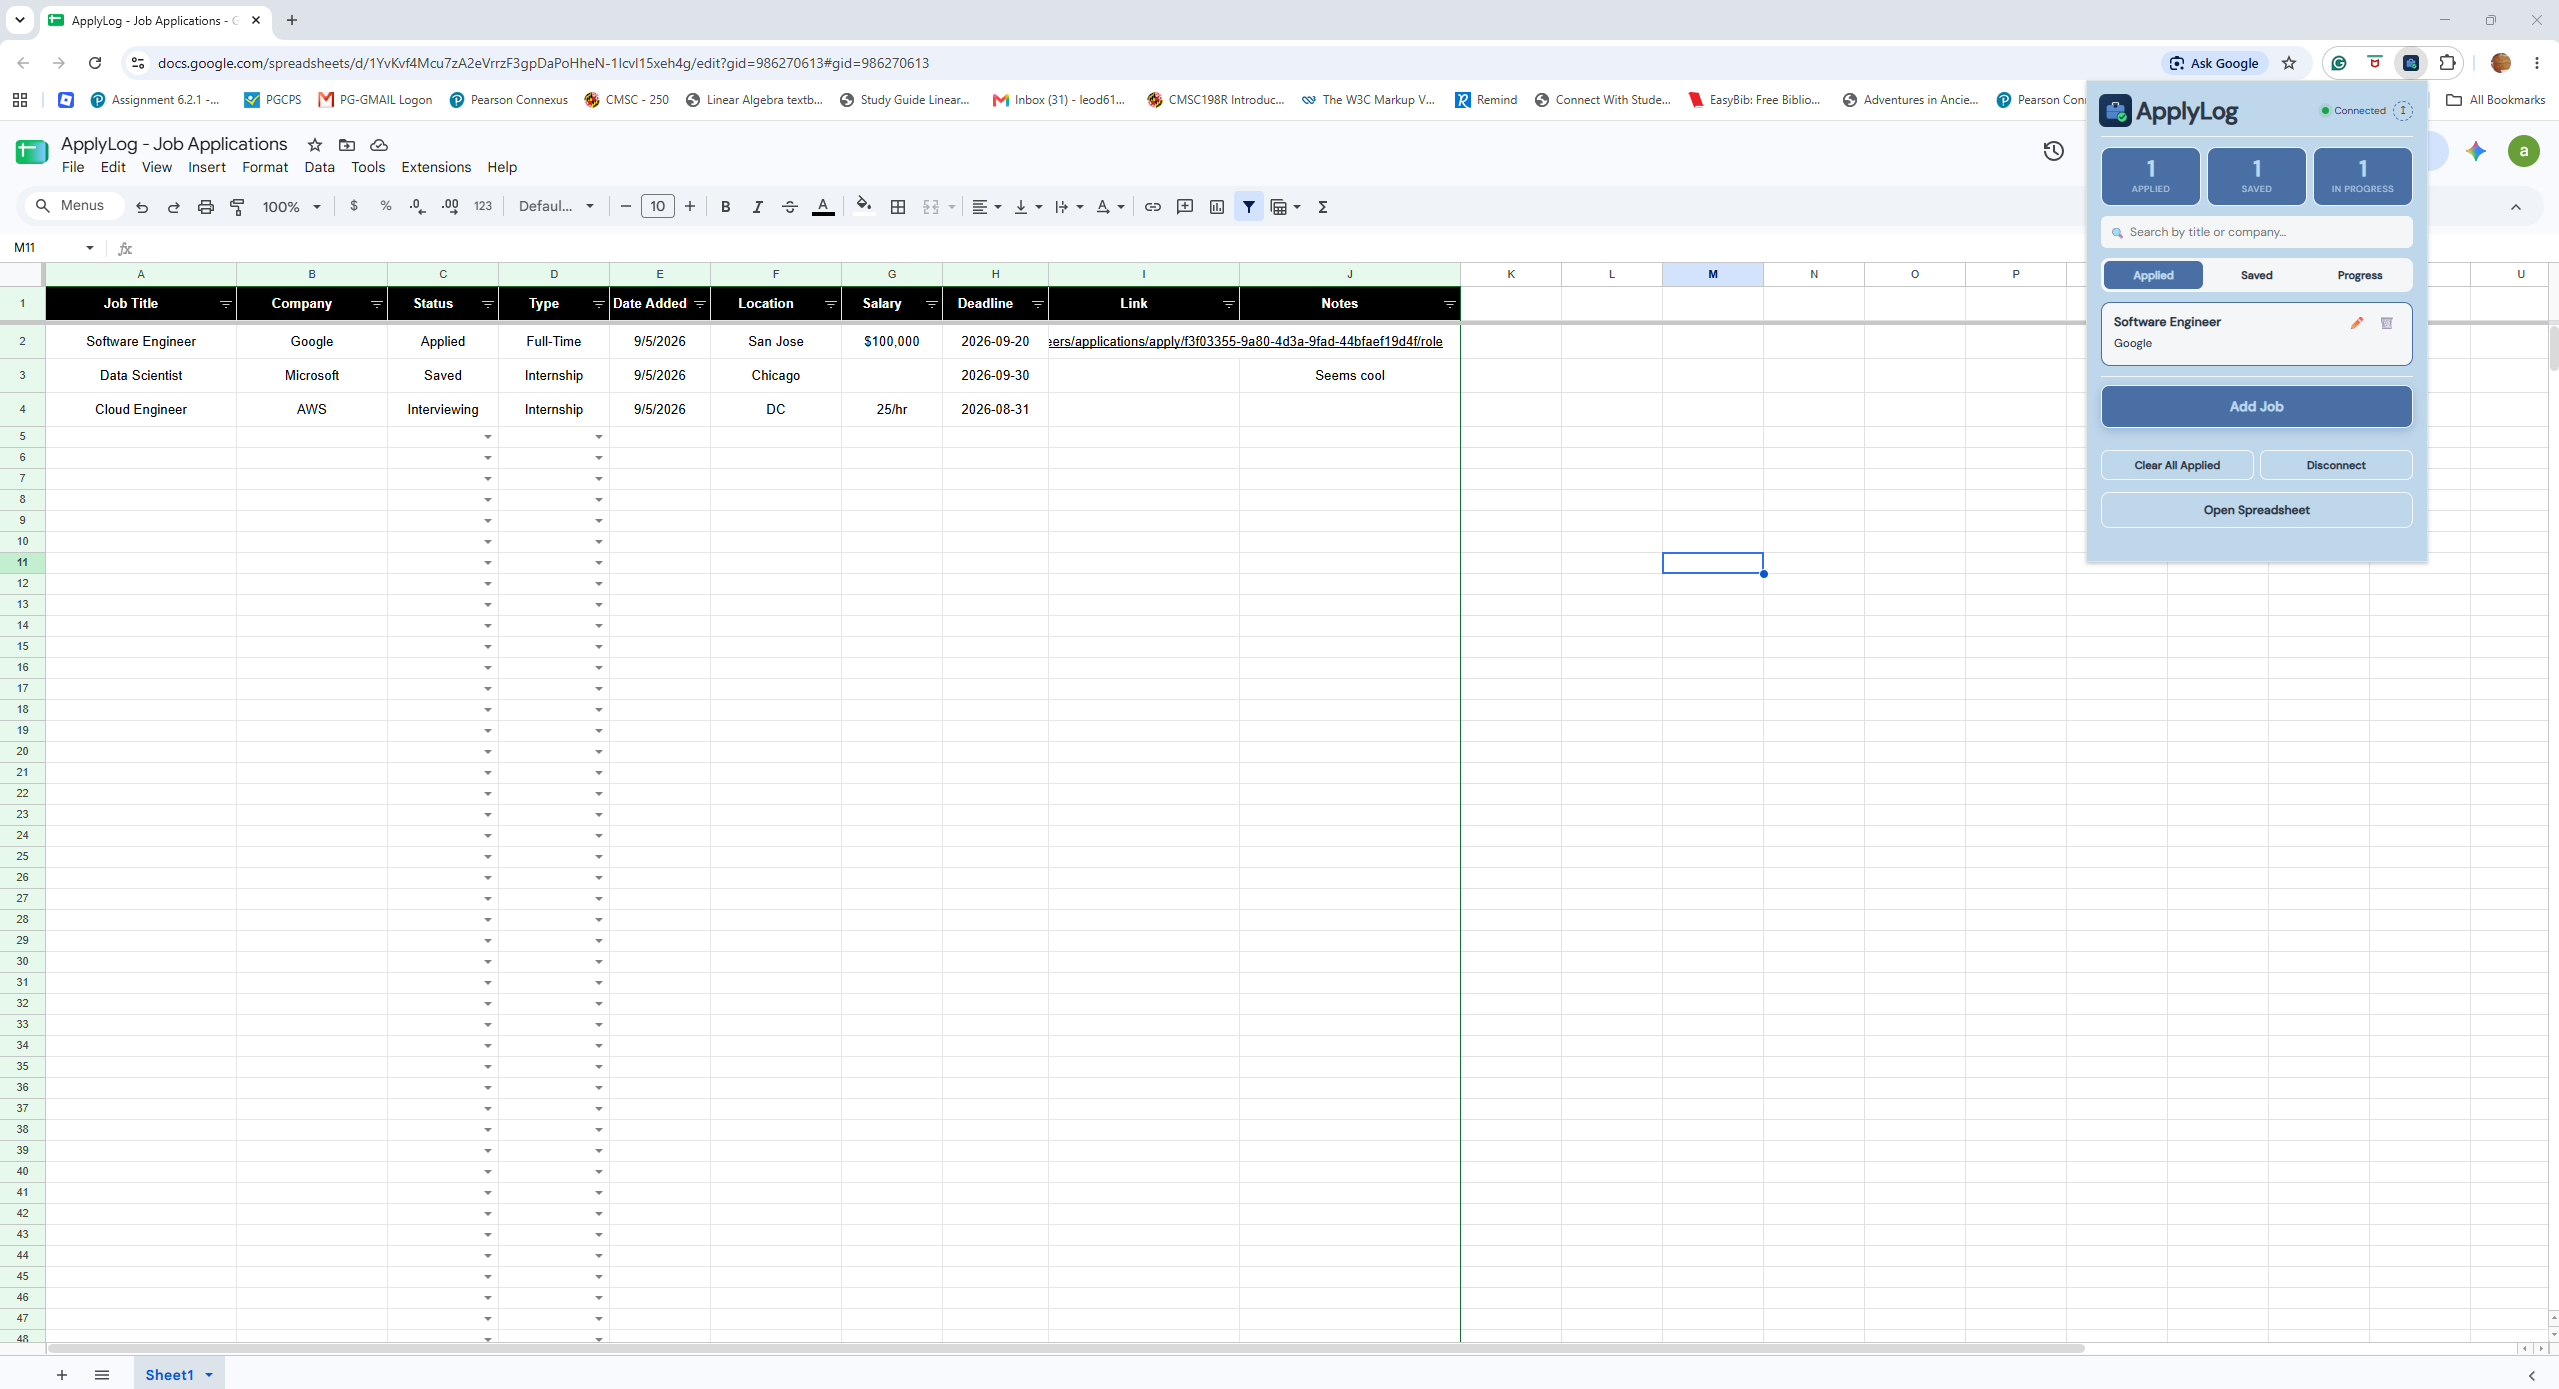Viewport: 2559px width, 1389px height.
Task: Open the Extensions menu
Action: pyautogui.click(x=436, y=167)
